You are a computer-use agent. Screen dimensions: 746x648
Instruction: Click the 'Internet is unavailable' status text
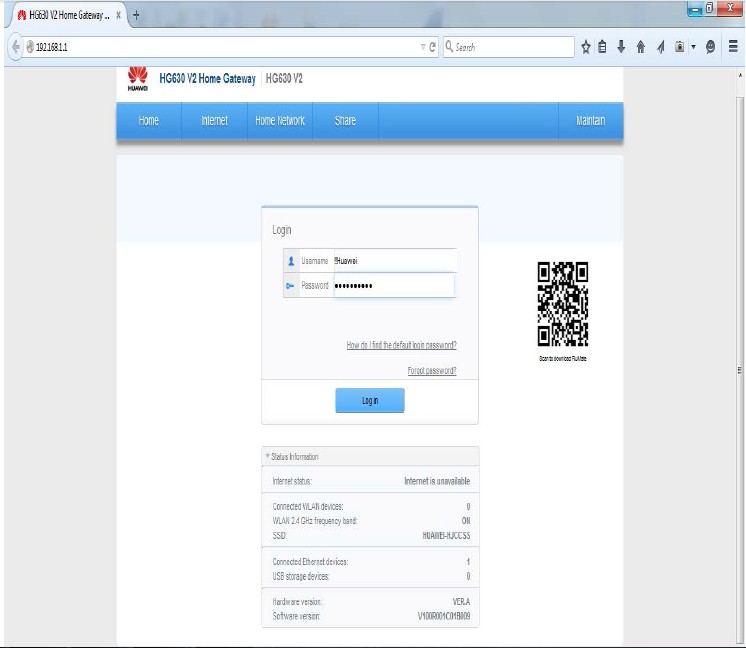(437, 481)
